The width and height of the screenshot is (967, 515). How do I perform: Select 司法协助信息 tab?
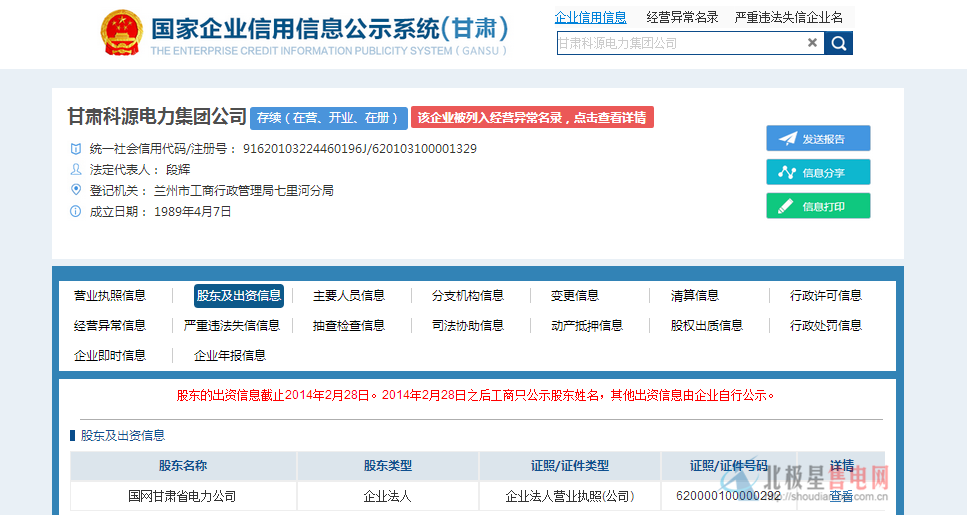(x=467, y=326)
